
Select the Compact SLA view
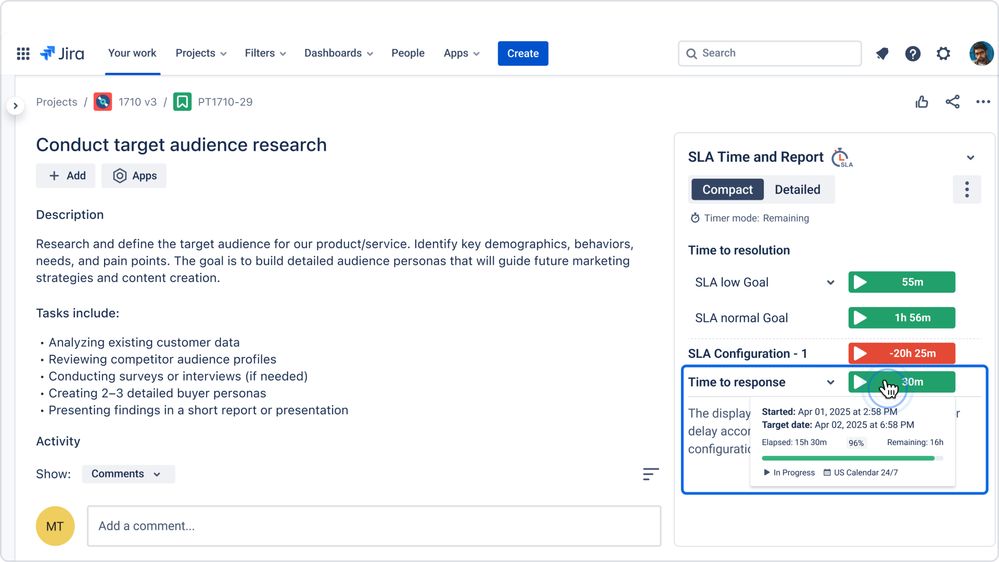(x=727, y=189)
